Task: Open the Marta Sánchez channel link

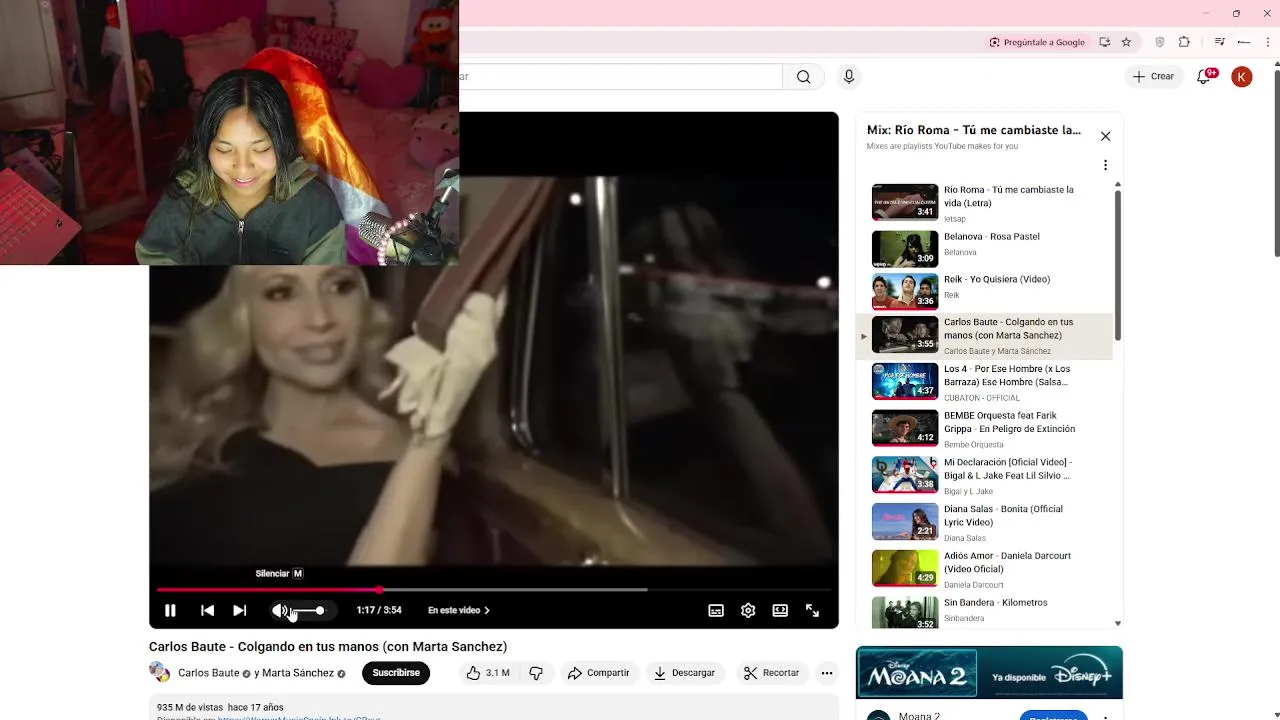Action: (x=298, y=673)
